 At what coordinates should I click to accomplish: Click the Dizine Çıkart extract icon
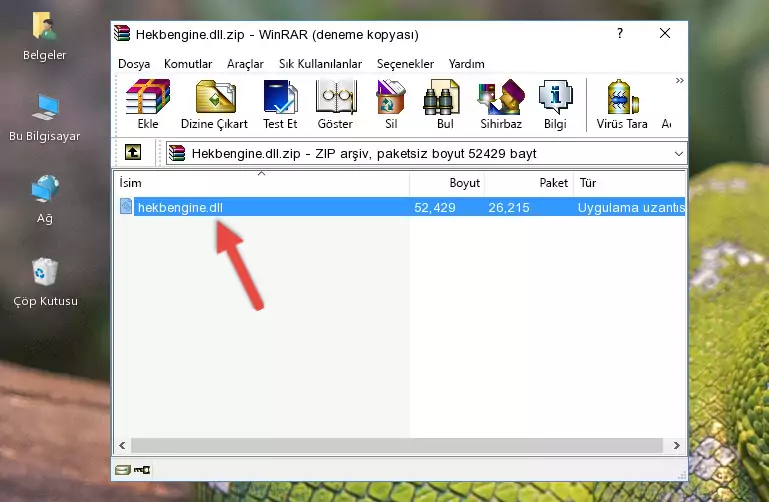point(214,104)
